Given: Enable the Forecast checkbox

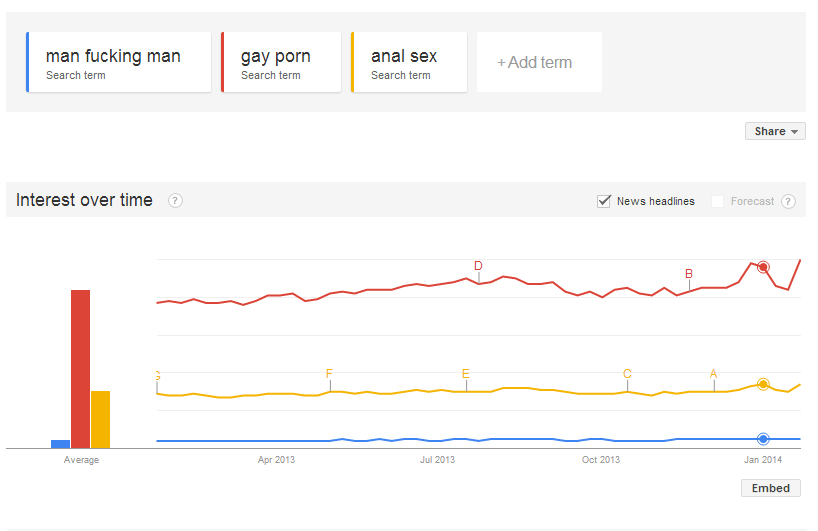Looking at the screenshot, I should [x=717, y=201].
